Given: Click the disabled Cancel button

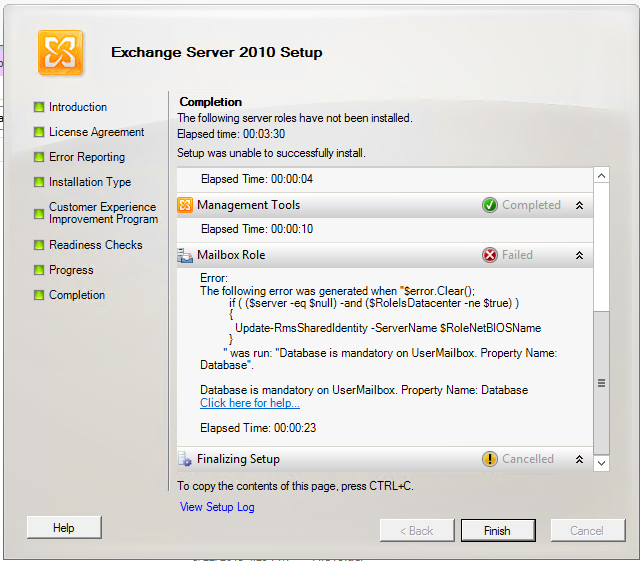Looking at the screenshot, I should point(588,531).
